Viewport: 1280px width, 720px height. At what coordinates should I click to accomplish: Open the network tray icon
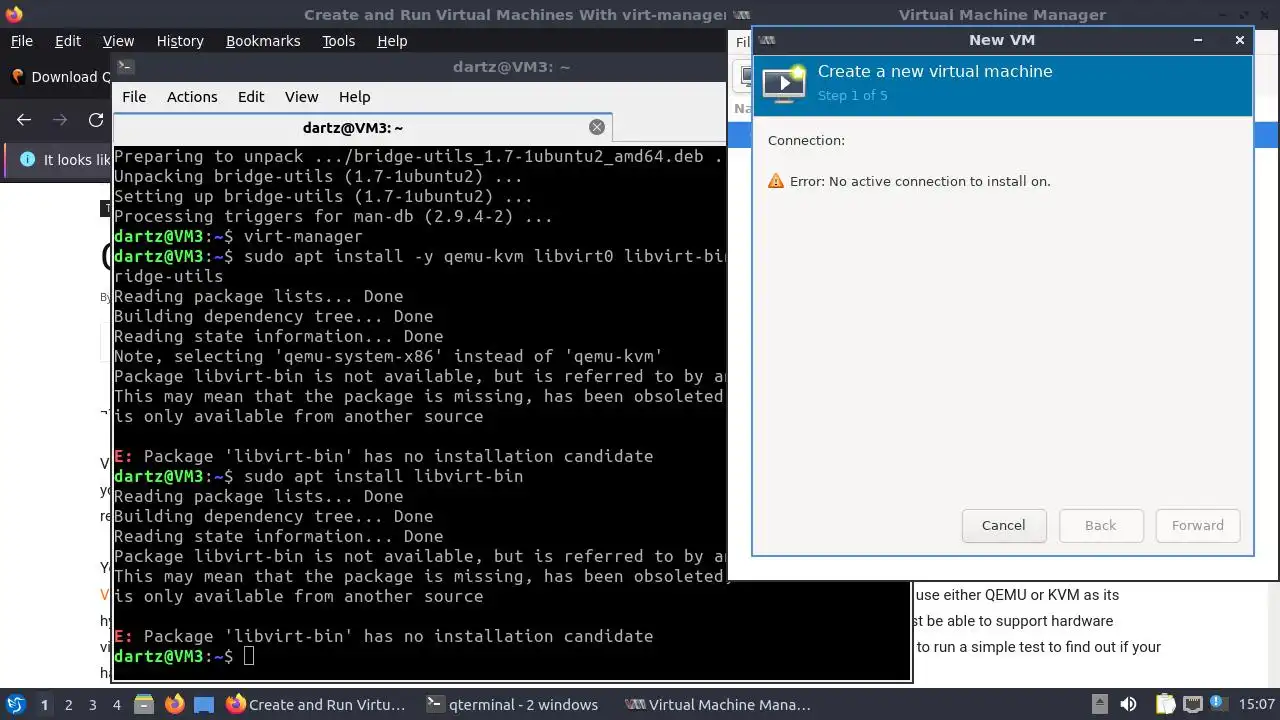coord(1193,704)
